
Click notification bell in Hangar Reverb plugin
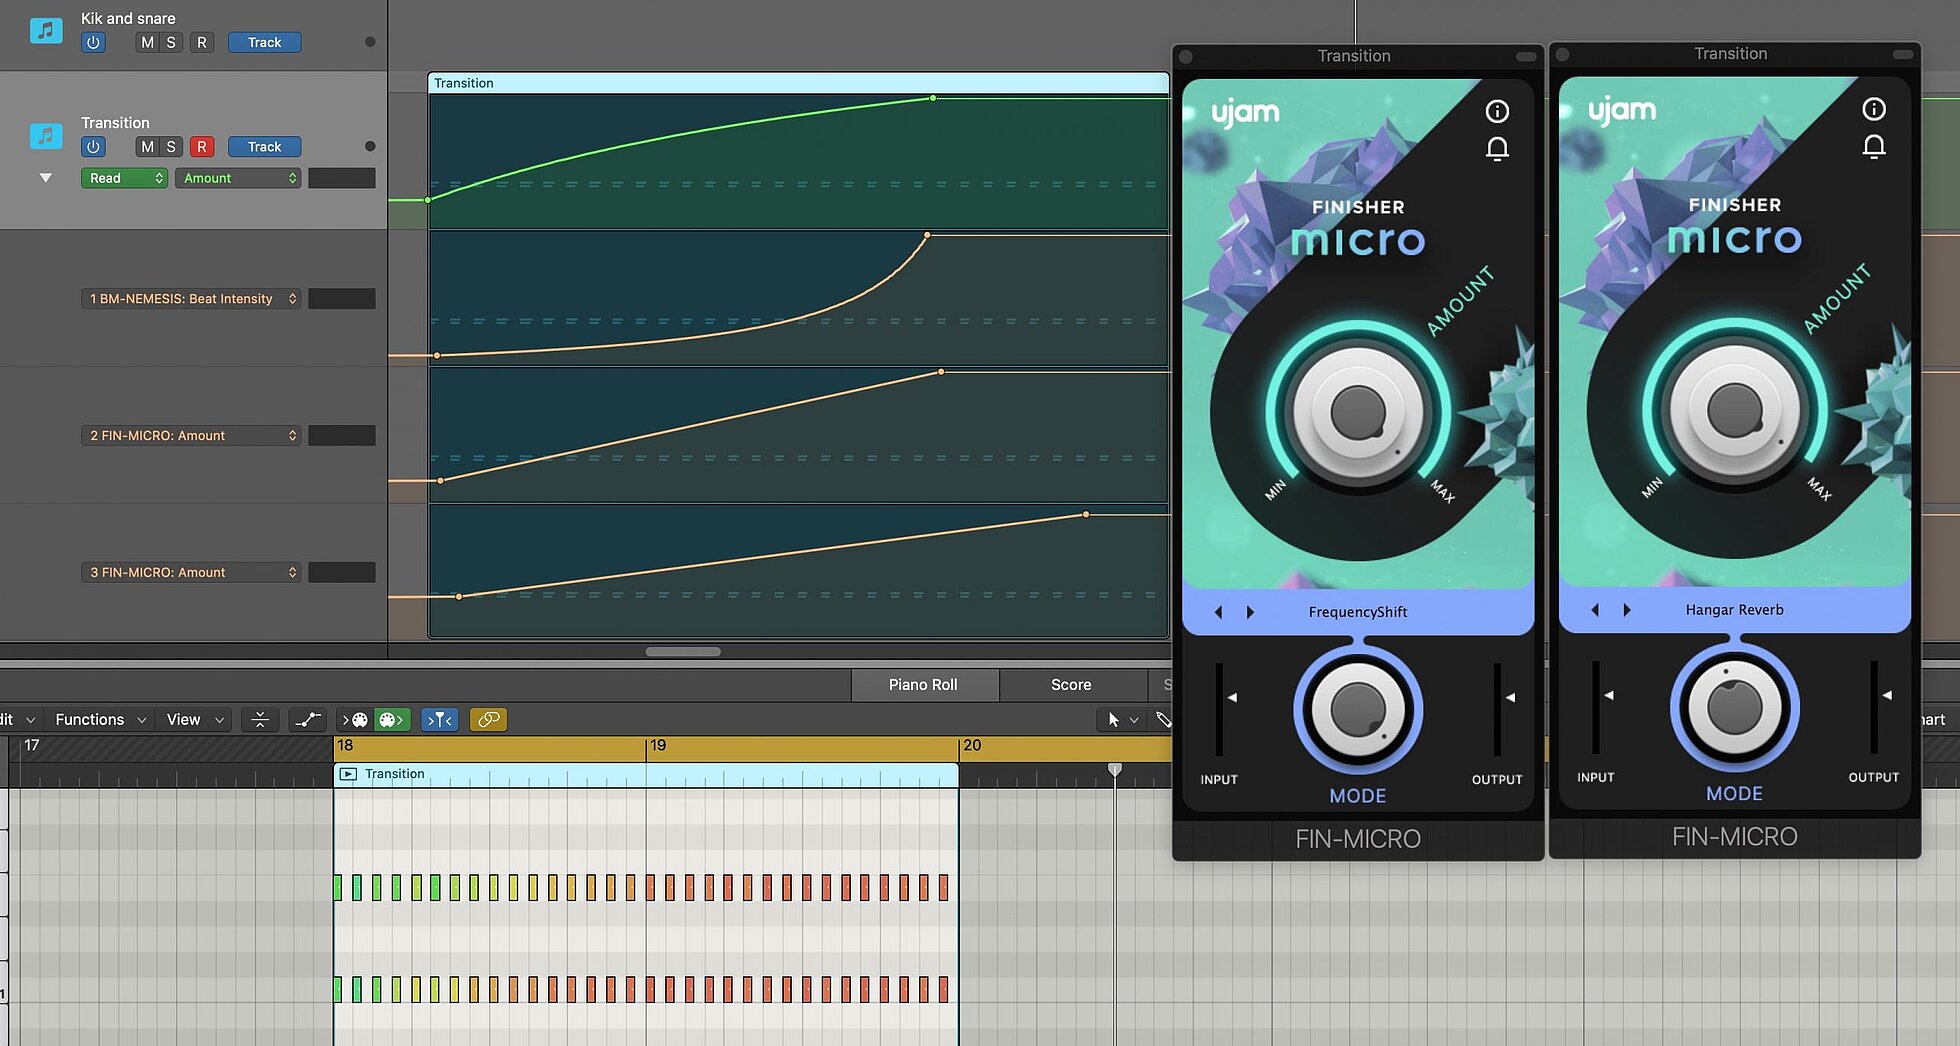[x=1874, y=147]
